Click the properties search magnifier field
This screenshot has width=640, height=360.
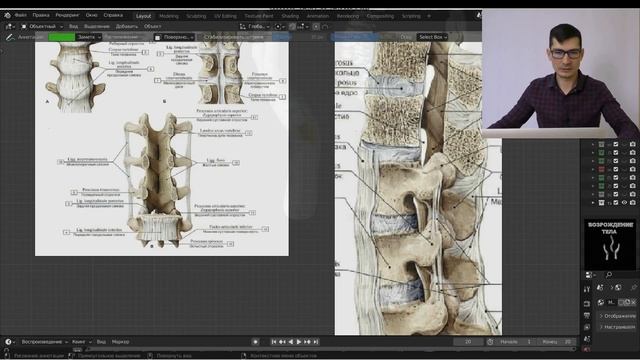[x=609, y=275]
